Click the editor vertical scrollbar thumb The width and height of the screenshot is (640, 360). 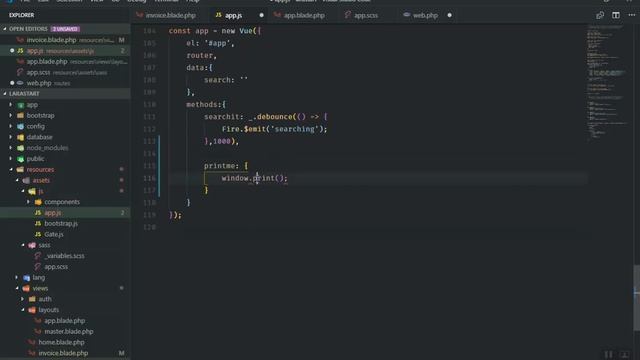pyautogui.click(x=636, y=298)
